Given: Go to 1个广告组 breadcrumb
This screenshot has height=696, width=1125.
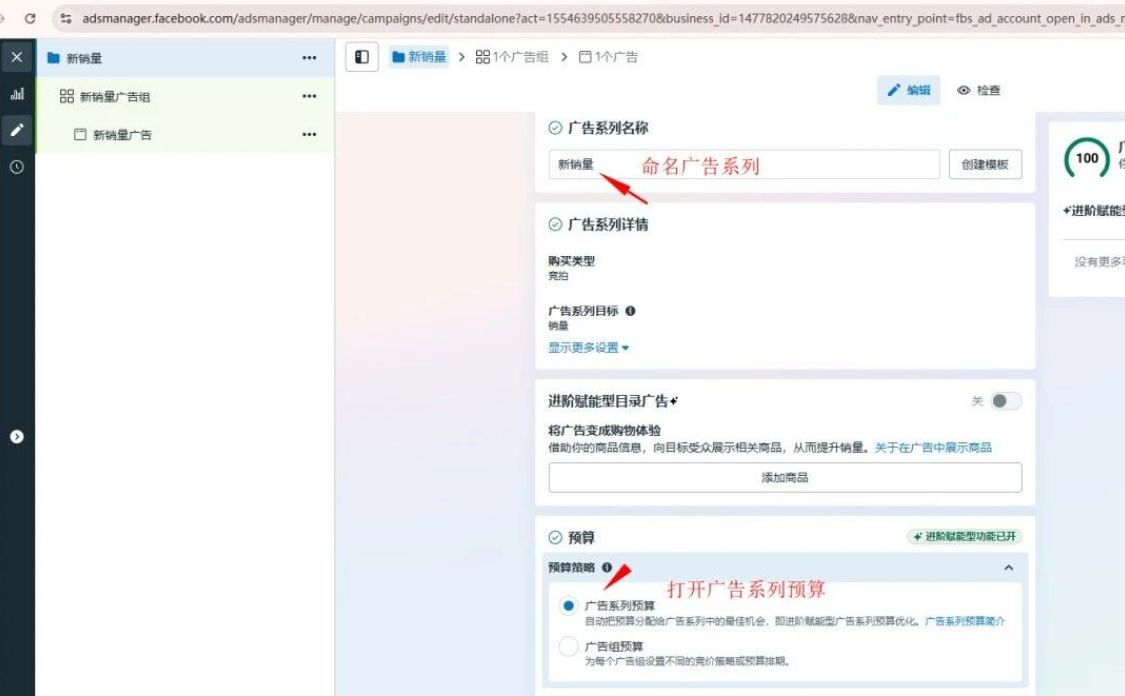Looking at the screenshot, I should 512,57.
